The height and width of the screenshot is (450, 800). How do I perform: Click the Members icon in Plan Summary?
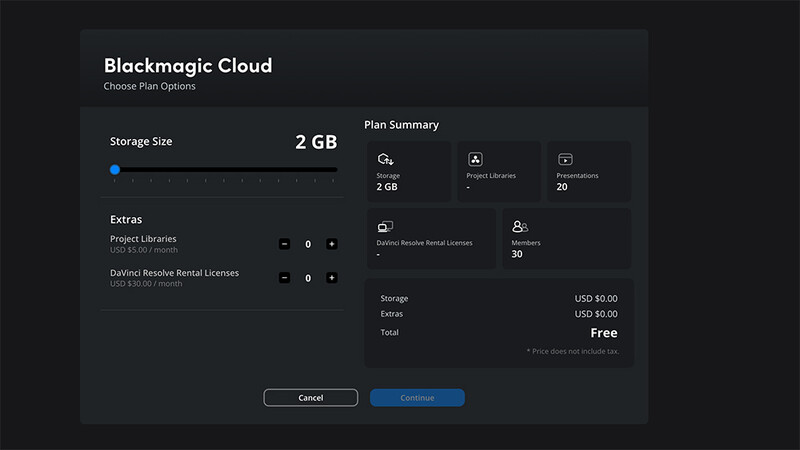(x=520, y=226)
